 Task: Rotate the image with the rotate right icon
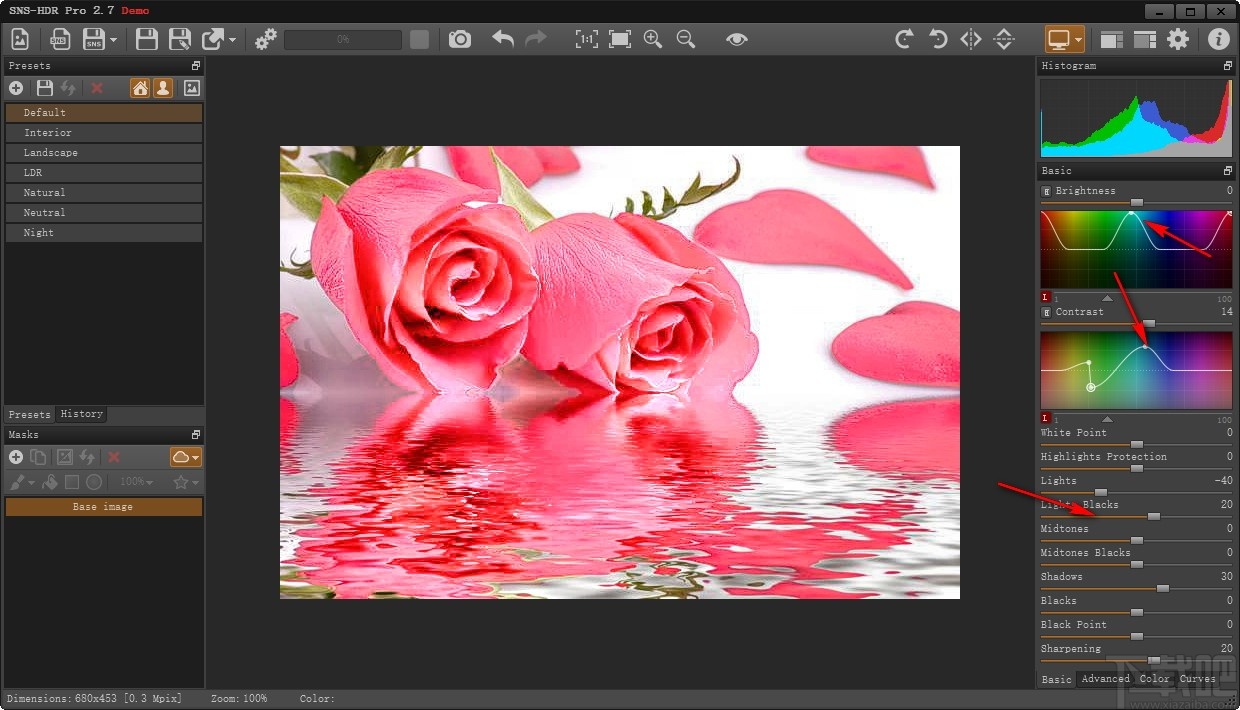click(903, 39)
